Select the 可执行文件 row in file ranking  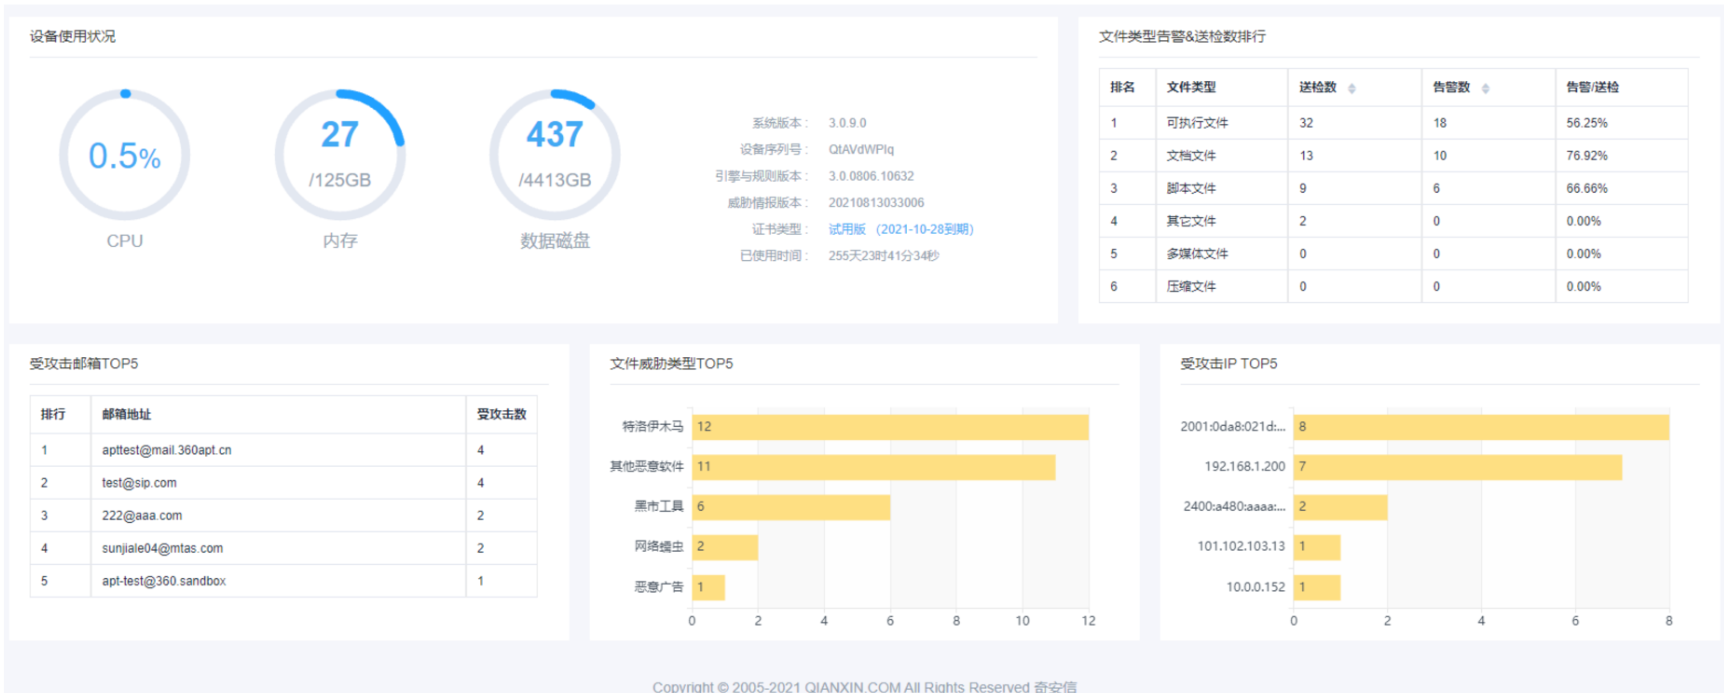(1197, 123)
